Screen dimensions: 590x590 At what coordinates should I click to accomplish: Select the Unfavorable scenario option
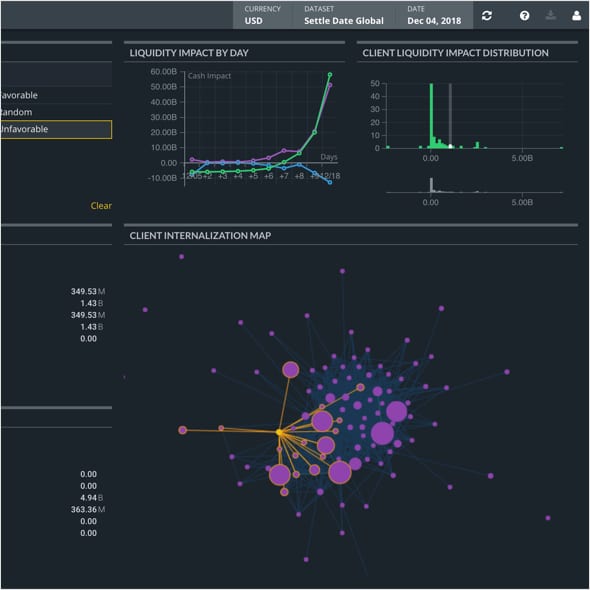56,129
